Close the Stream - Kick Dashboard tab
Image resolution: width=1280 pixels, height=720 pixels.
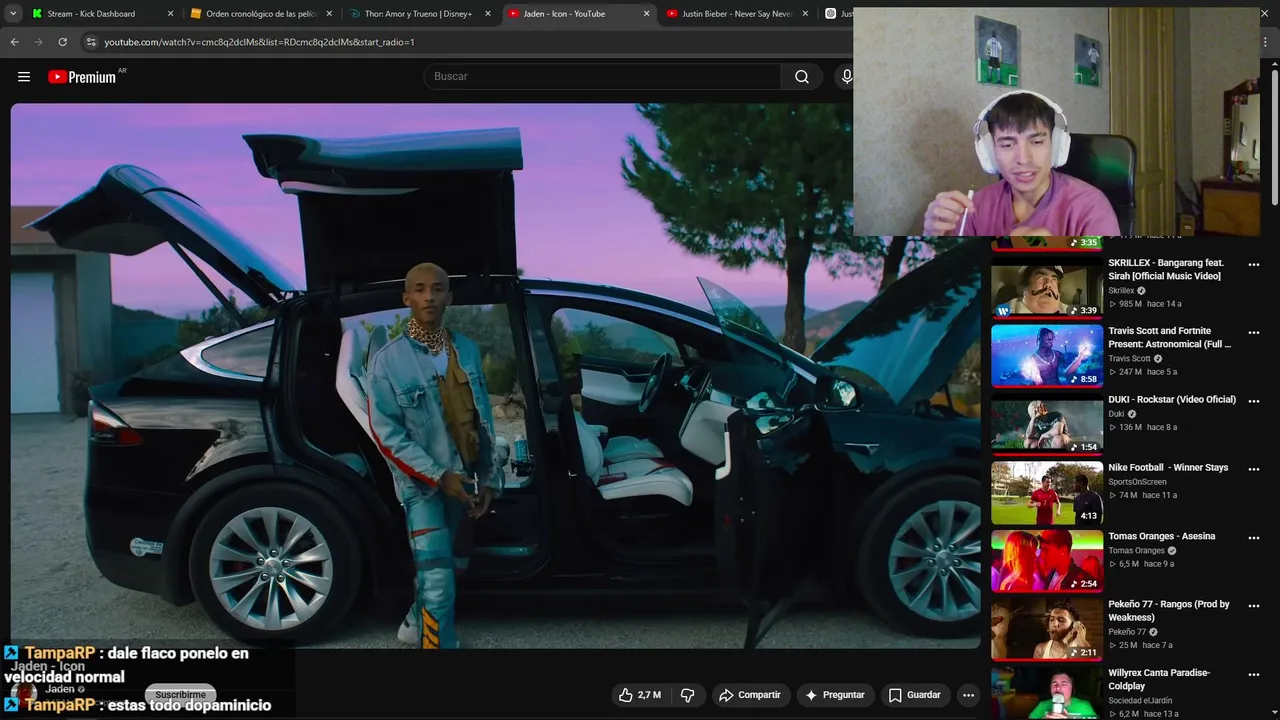click(170, 14)
